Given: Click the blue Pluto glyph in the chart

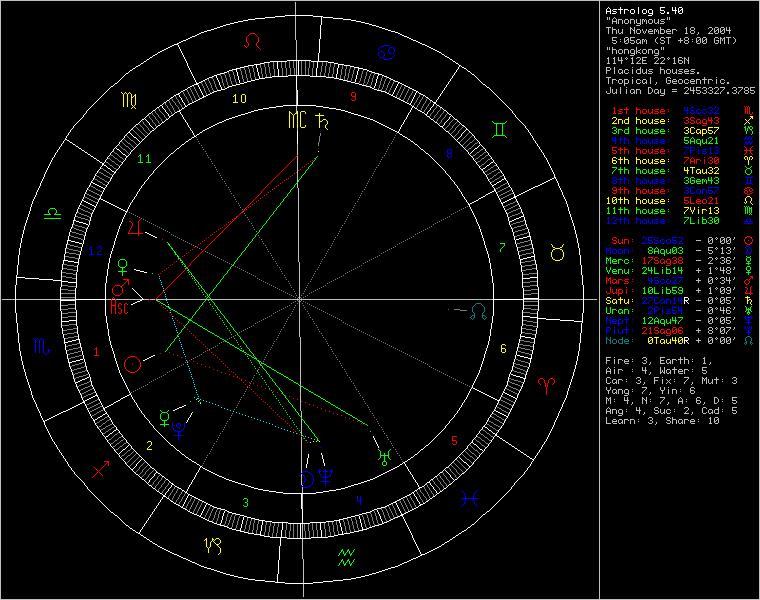Looking at the screenshot, I should [179, 431].
